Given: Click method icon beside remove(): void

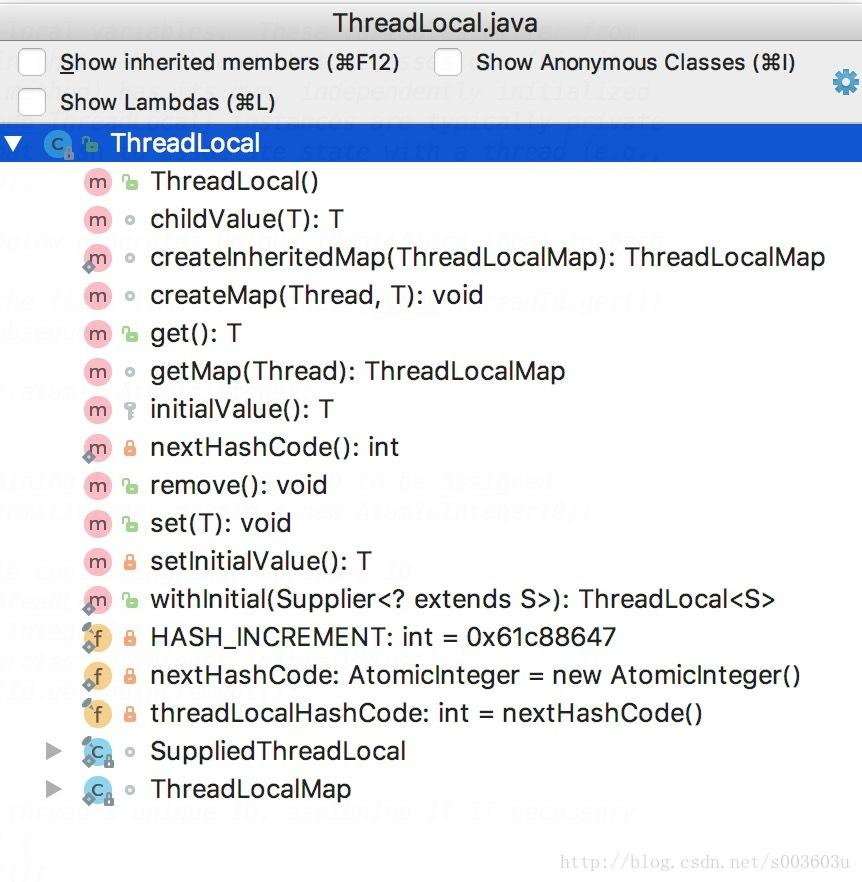Looking at the screenshot, I should tap(98, 486).
